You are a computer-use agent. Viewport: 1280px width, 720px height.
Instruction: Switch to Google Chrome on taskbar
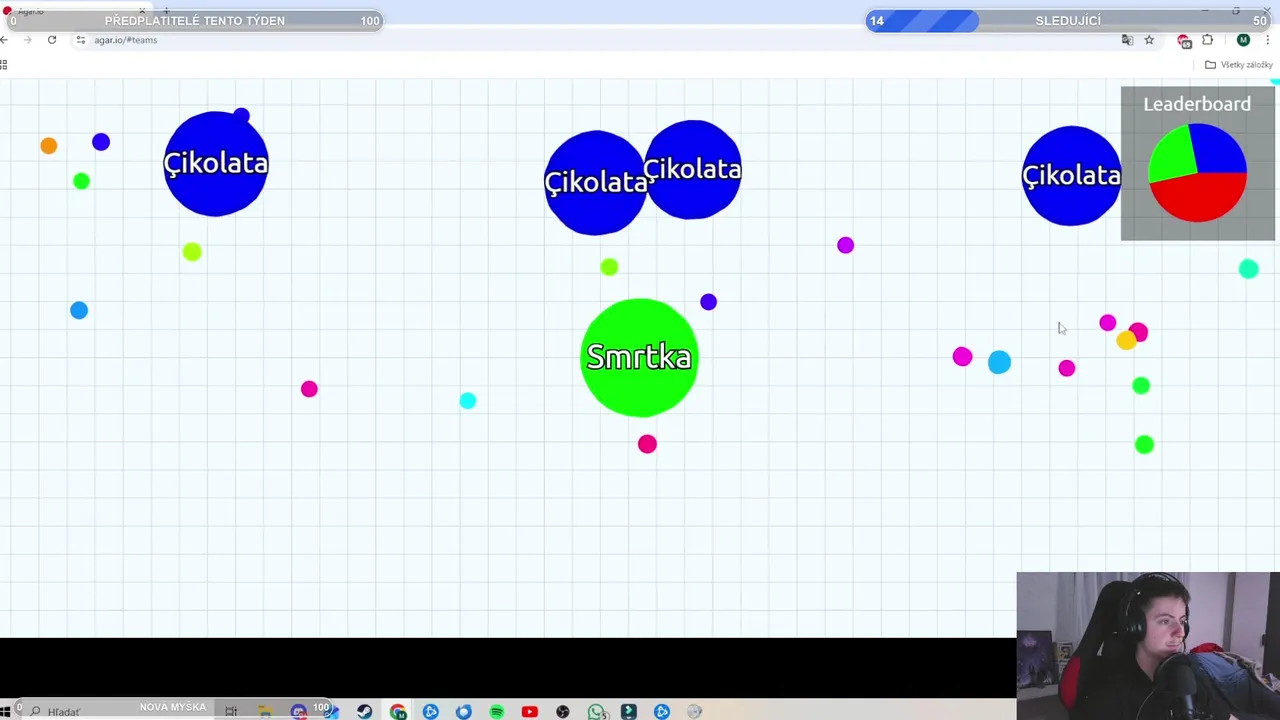398,711
